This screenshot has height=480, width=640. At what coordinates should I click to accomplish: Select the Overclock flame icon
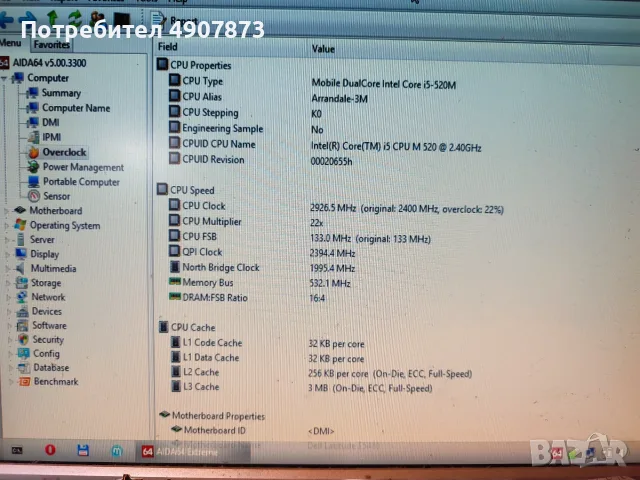(33, 152)
